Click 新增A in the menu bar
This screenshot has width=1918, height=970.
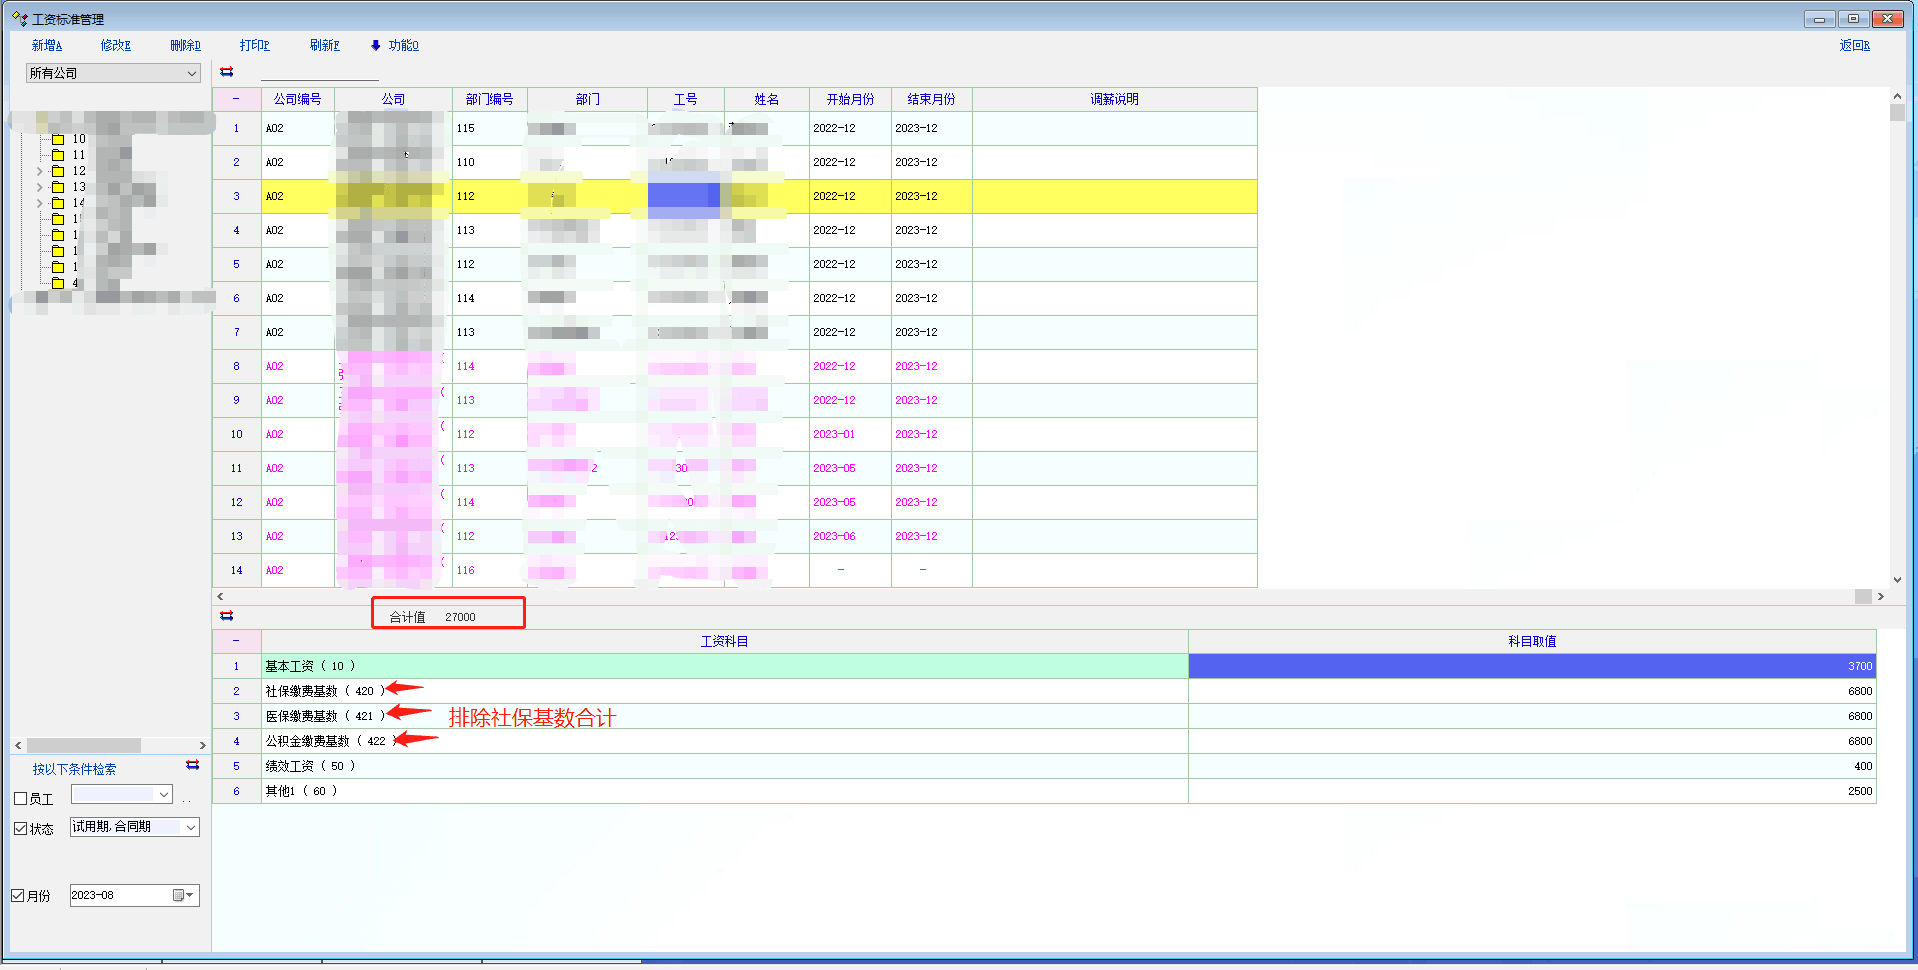tap(46, 45)
